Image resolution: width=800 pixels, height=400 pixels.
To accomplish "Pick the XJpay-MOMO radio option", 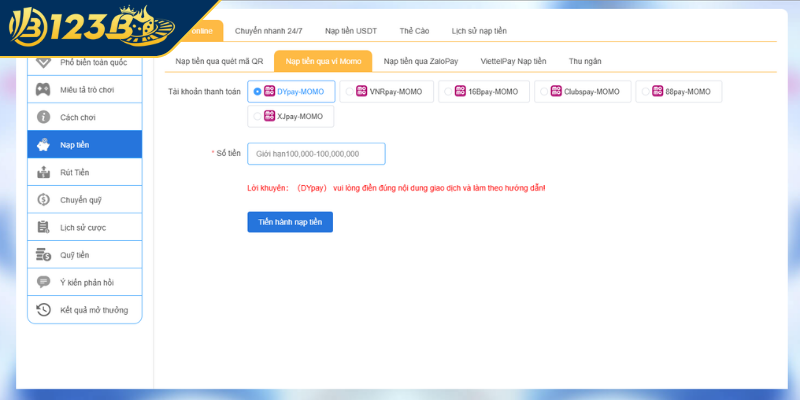I will tap(258, 116).
